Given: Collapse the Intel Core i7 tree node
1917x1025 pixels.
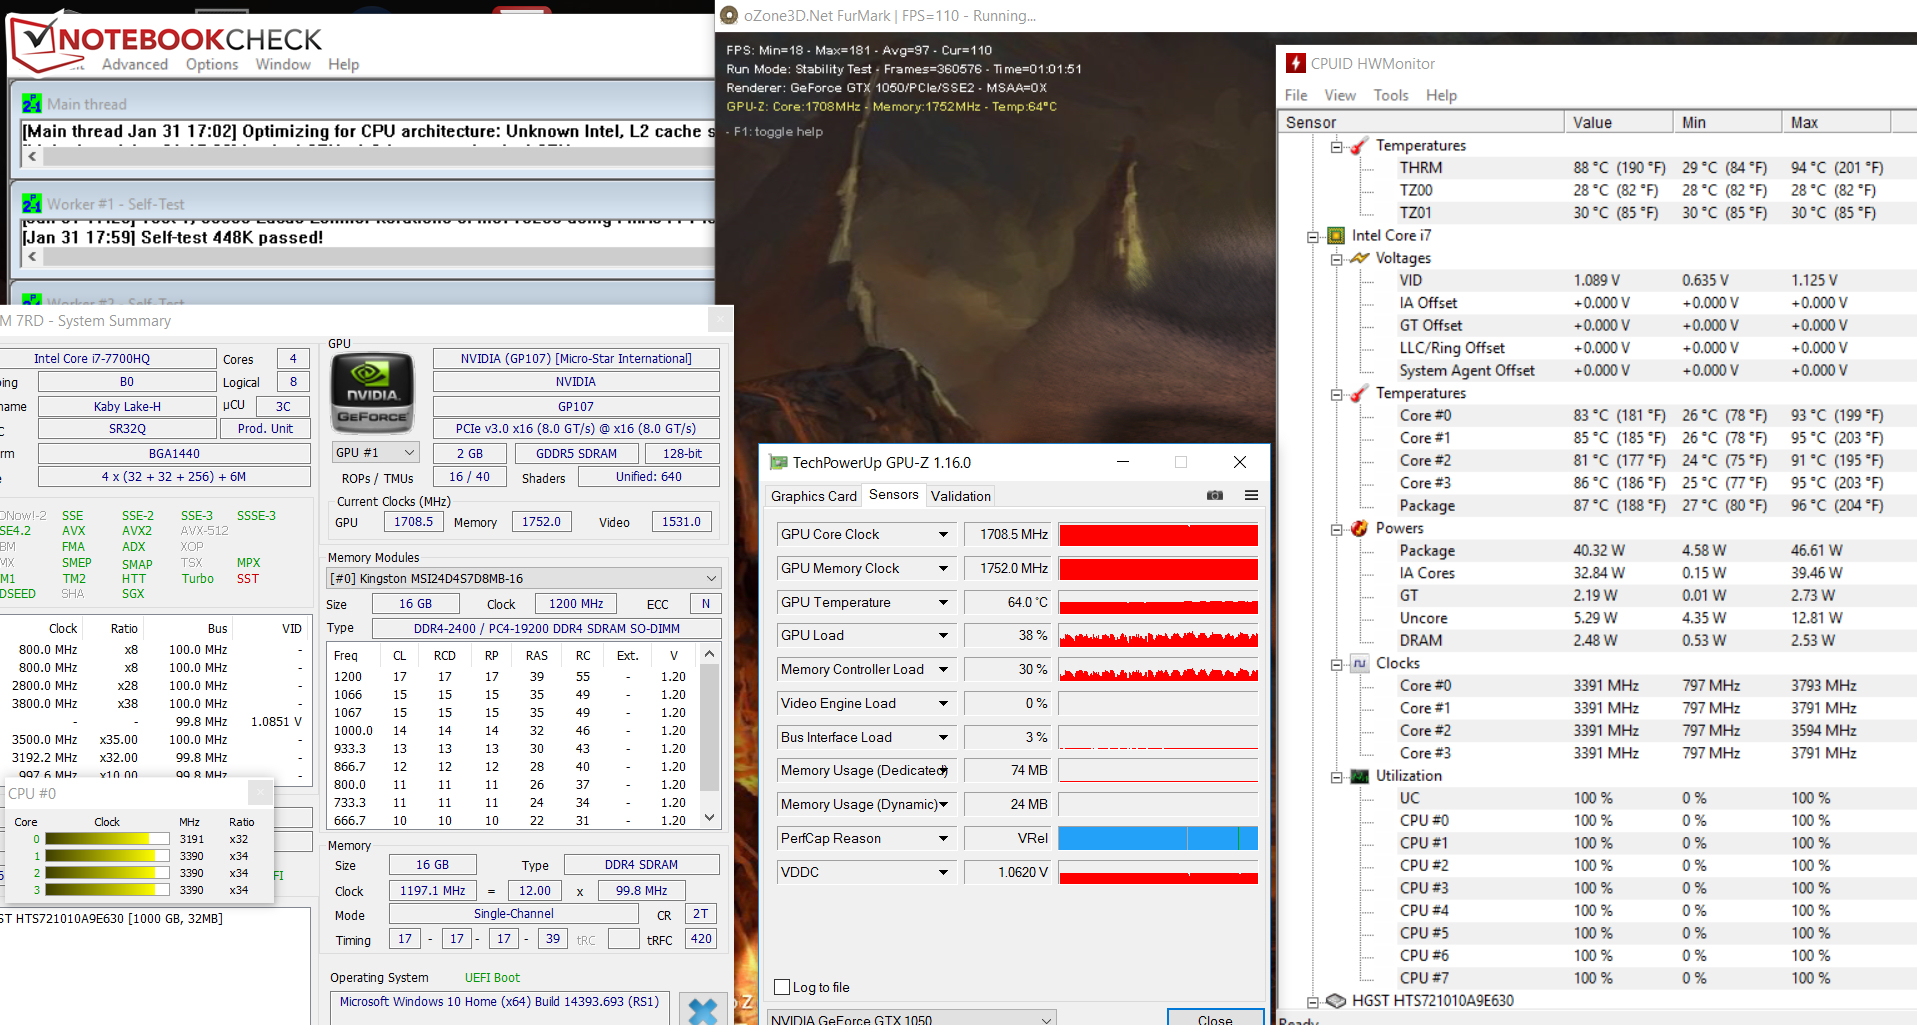Looking at the screenshot, I should click(1313, 237).
